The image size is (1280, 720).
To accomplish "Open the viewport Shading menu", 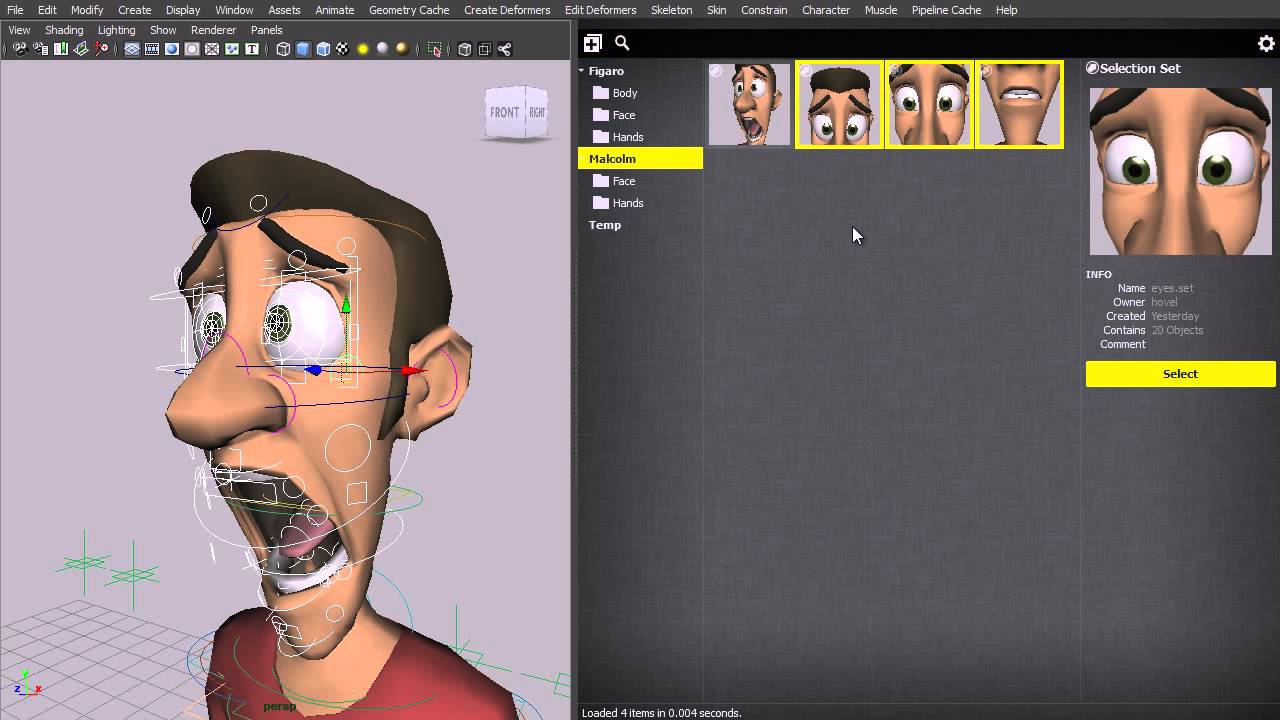I will (x=64, y=30).
